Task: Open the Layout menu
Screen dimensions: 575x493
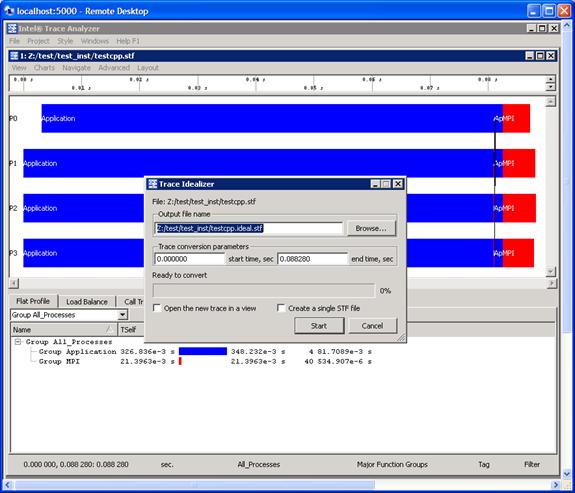Action: coord(148,68)
